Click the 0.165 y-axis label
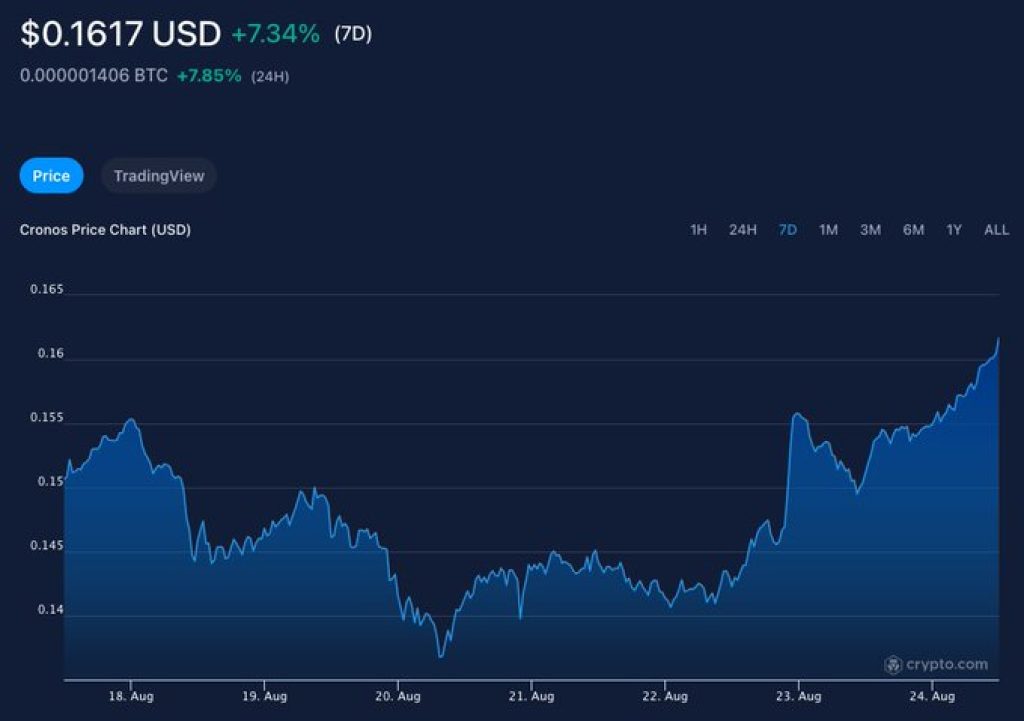This screenshot has height=721, width=1024. point(47,289)
